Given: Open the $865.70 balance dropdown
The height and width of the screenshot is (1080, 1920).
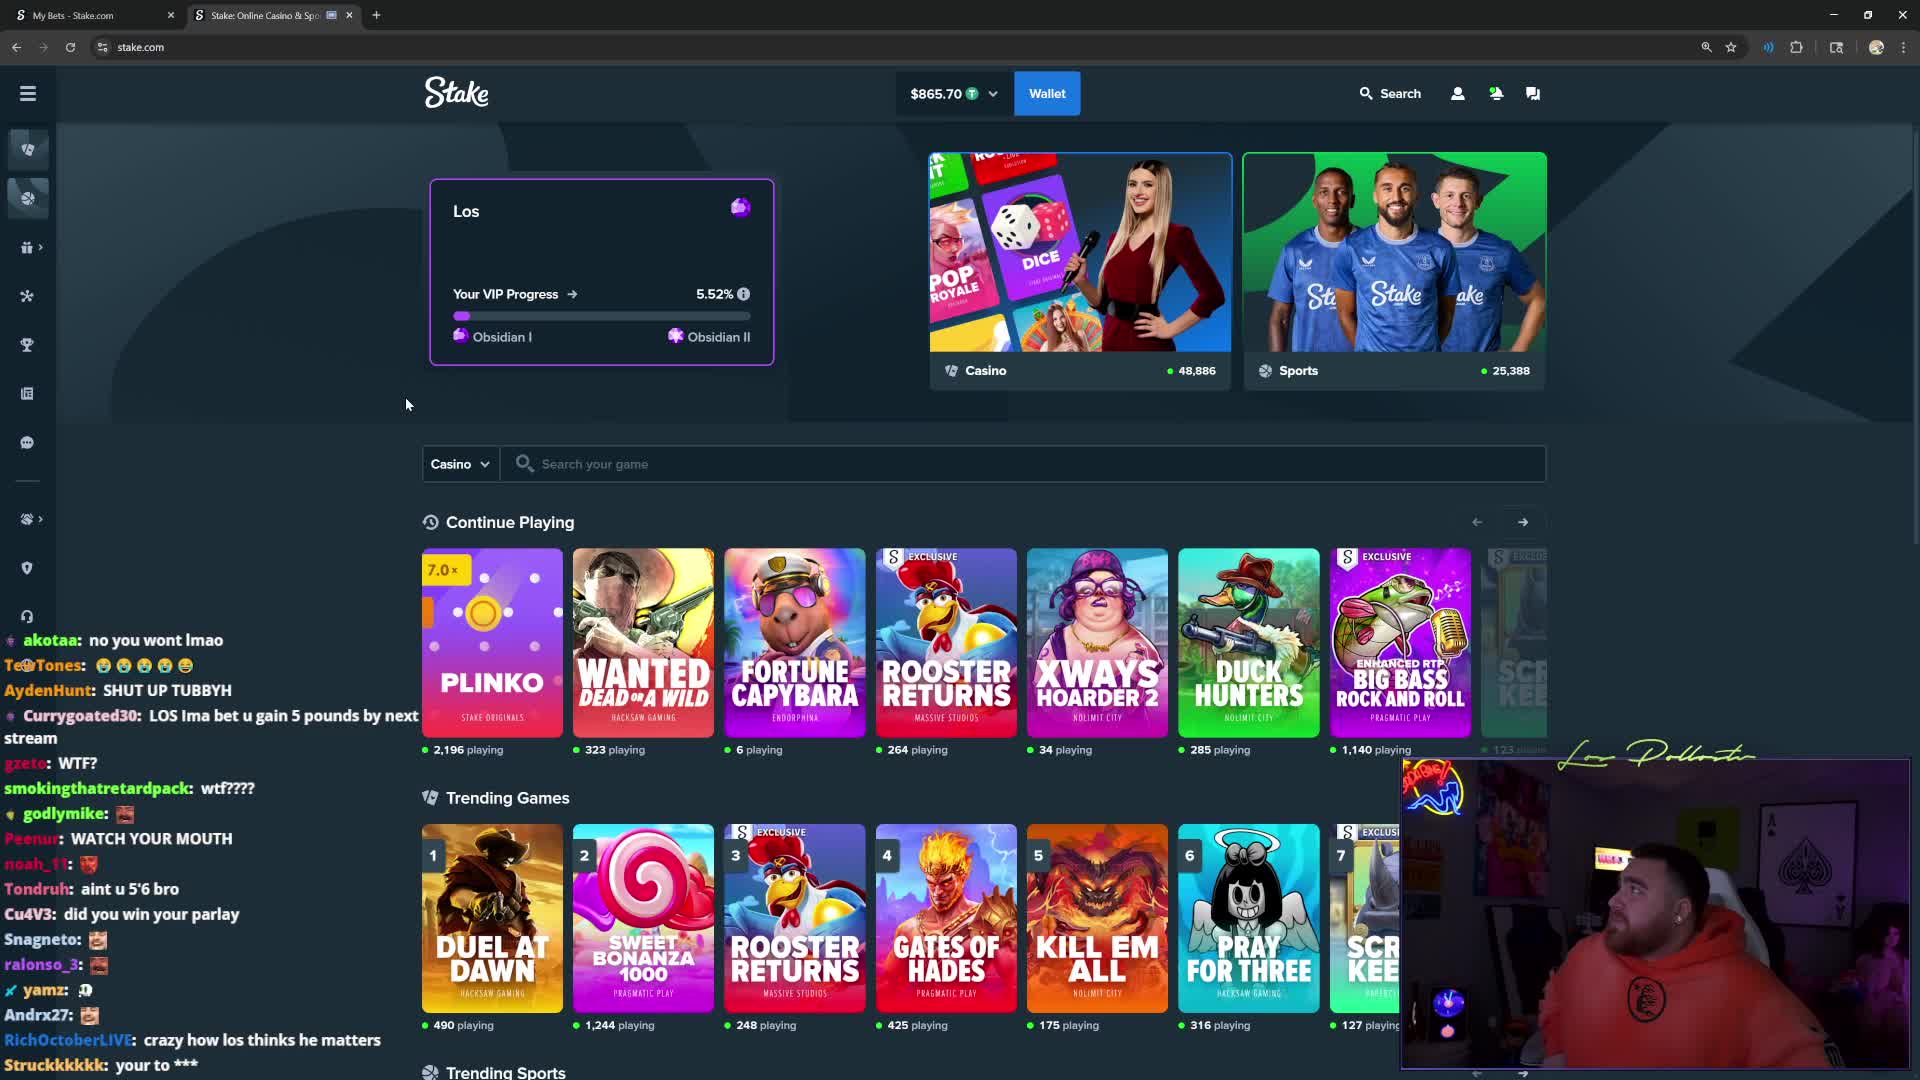Looking at the screenshot, I should tap(954, 94).
